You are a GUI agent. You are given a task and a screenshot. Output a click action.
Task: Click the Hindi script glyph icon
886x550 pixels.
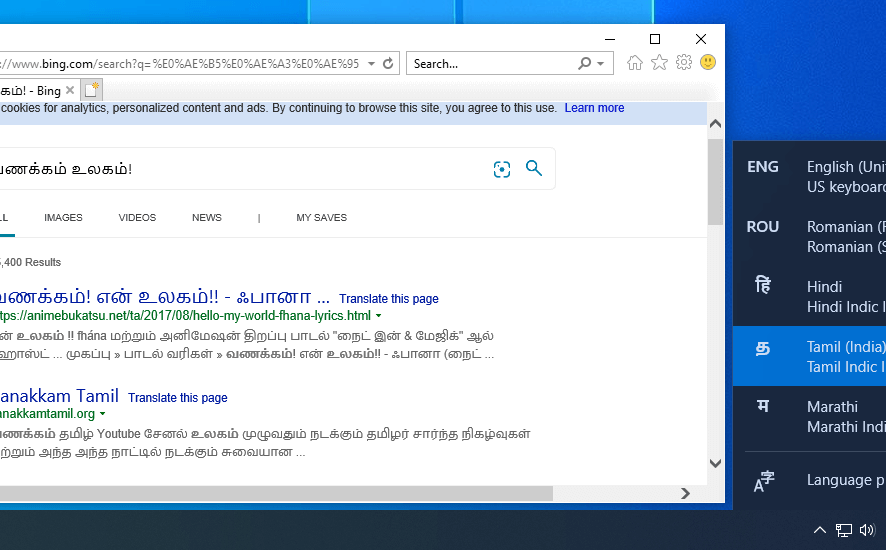(763, 284)
